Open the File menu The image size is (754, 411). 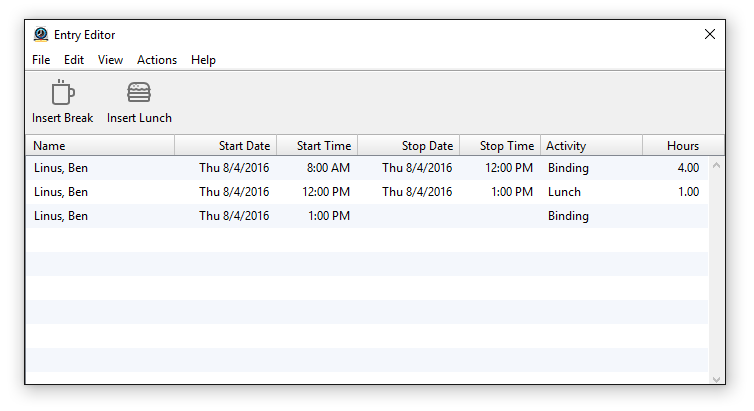(x=41, y=60)
